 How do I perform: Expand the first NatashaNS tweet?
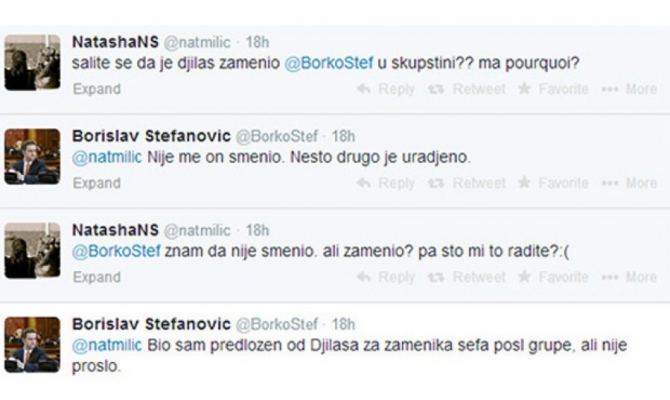(96, 89)
